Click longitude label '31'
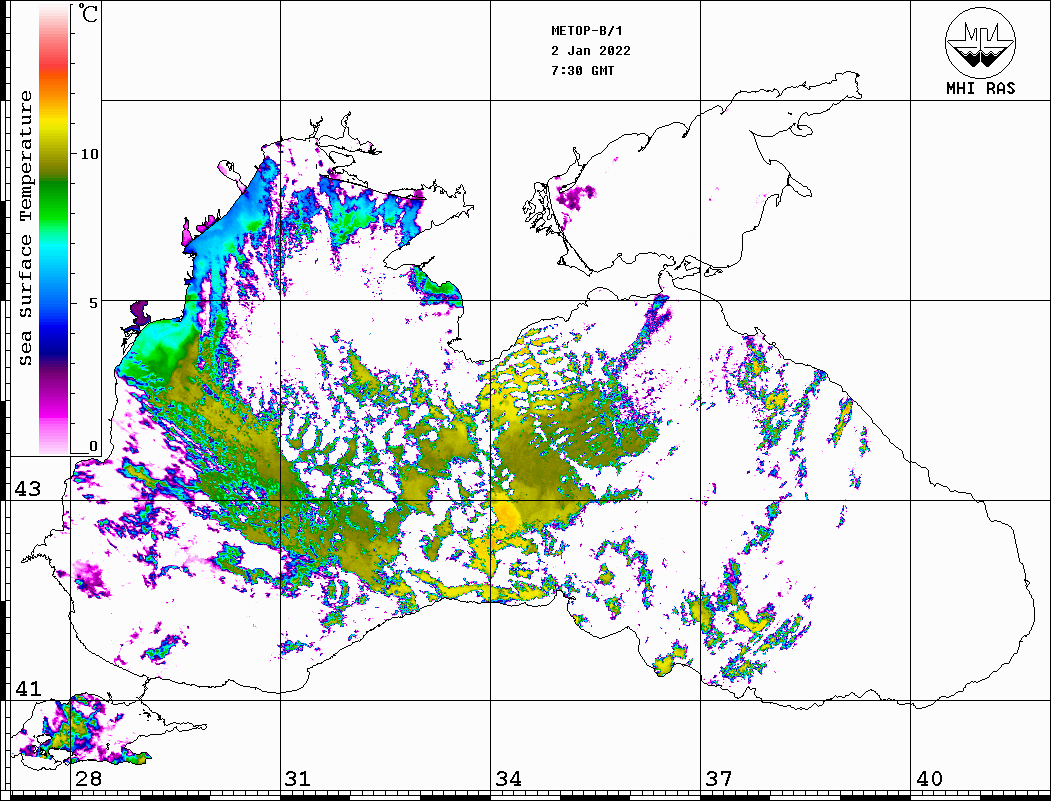Viewport: 1051px width, 801px height. (298, 778)
